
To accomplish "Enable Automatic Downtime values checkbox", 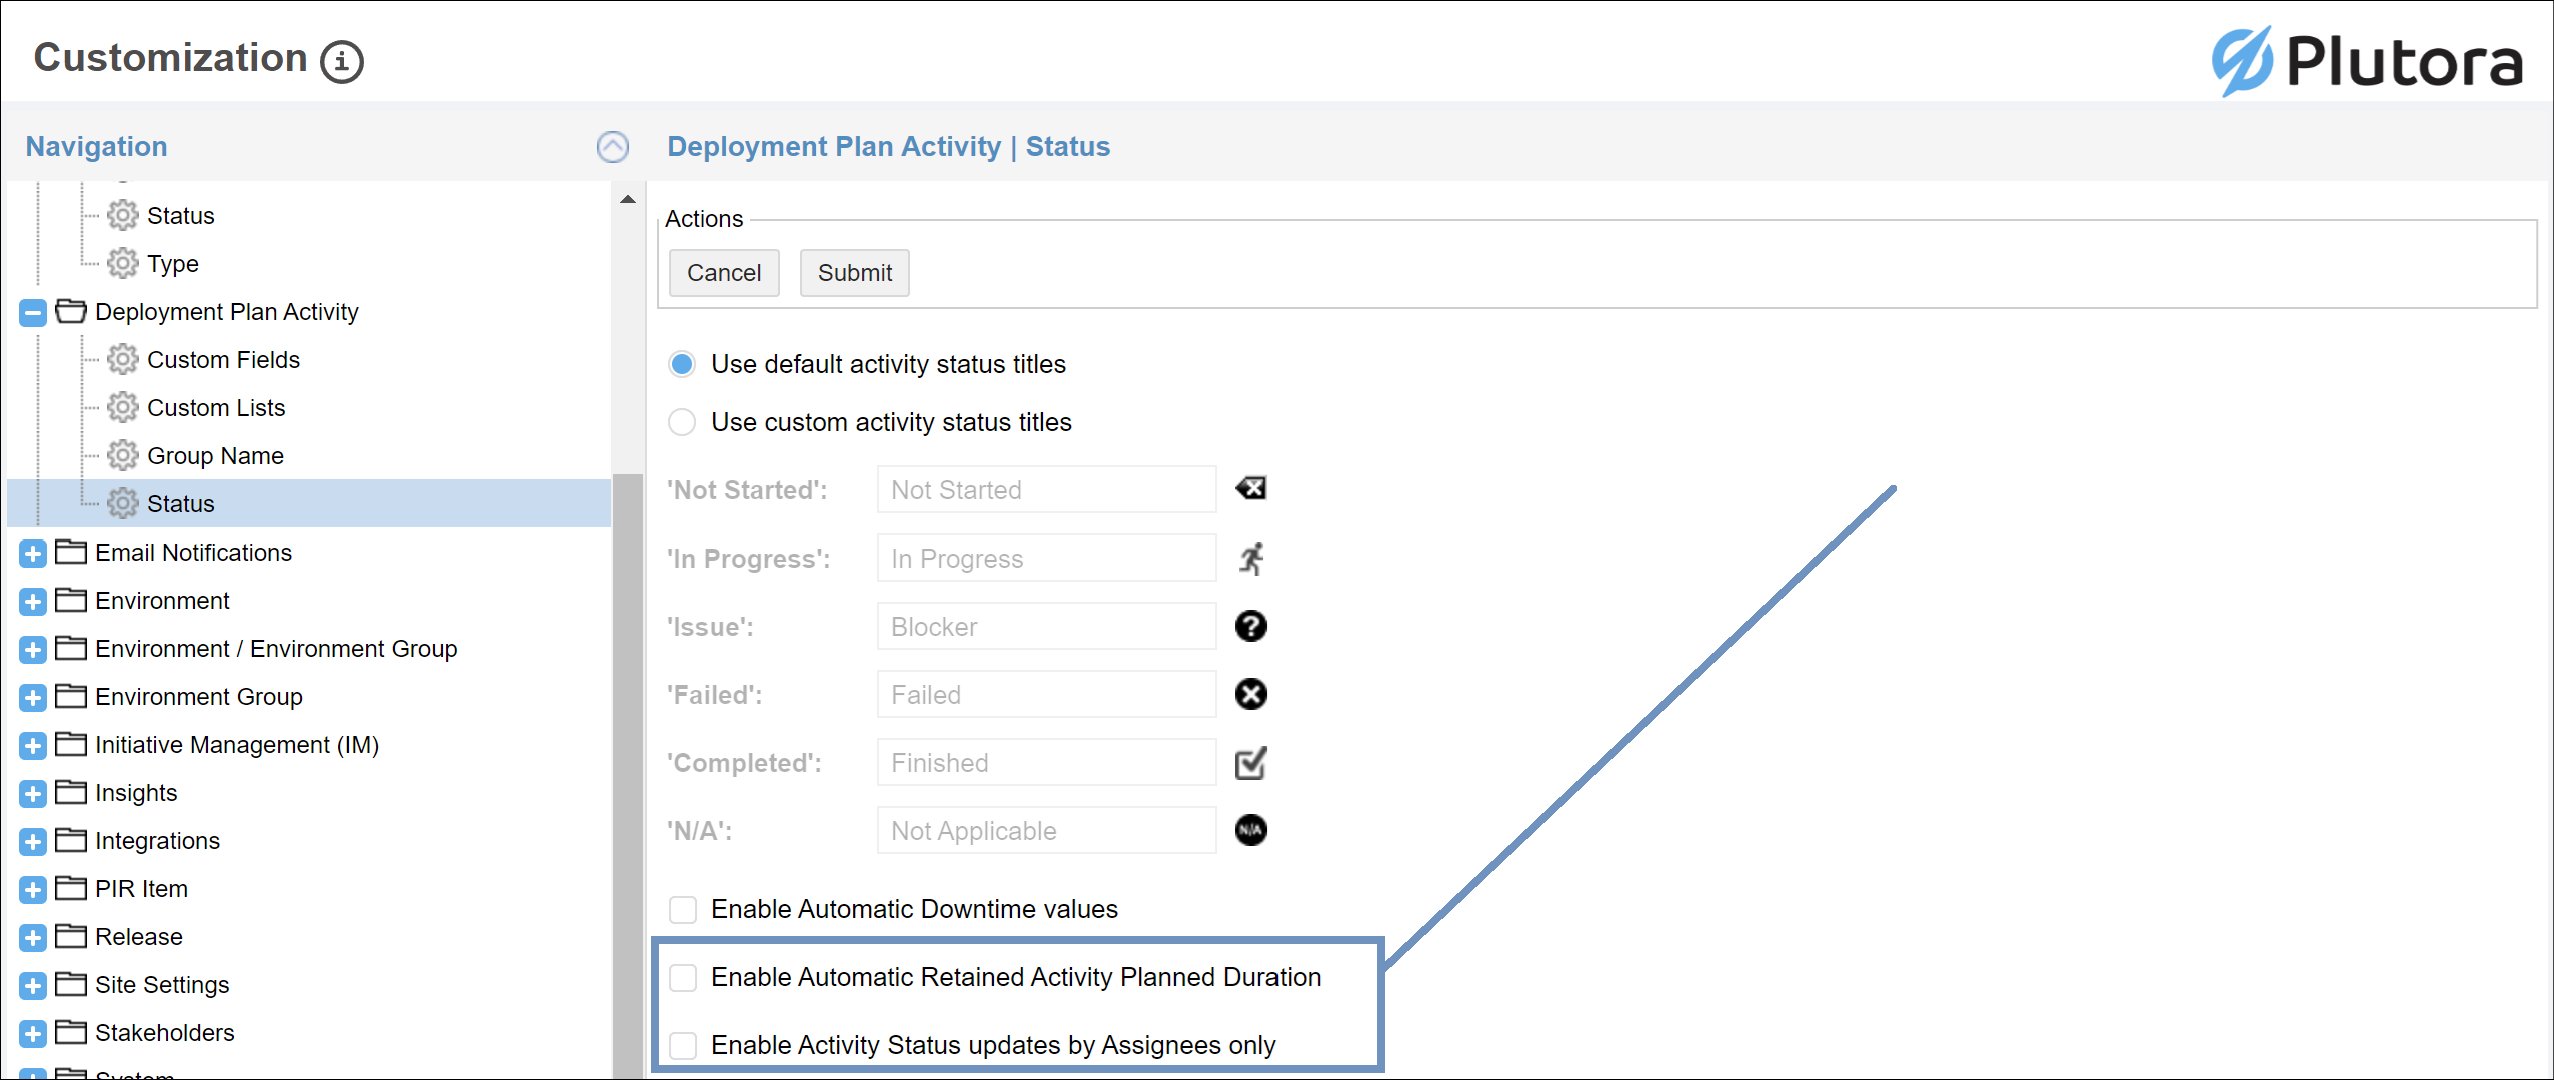I will click(x=683, y=909).
